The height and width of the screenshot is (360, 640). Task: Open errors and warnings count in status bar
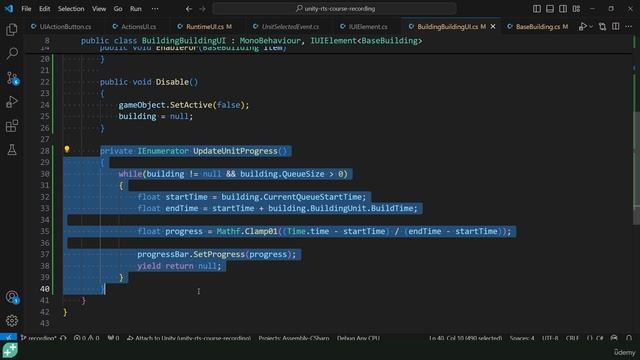[x=86, y=338]
